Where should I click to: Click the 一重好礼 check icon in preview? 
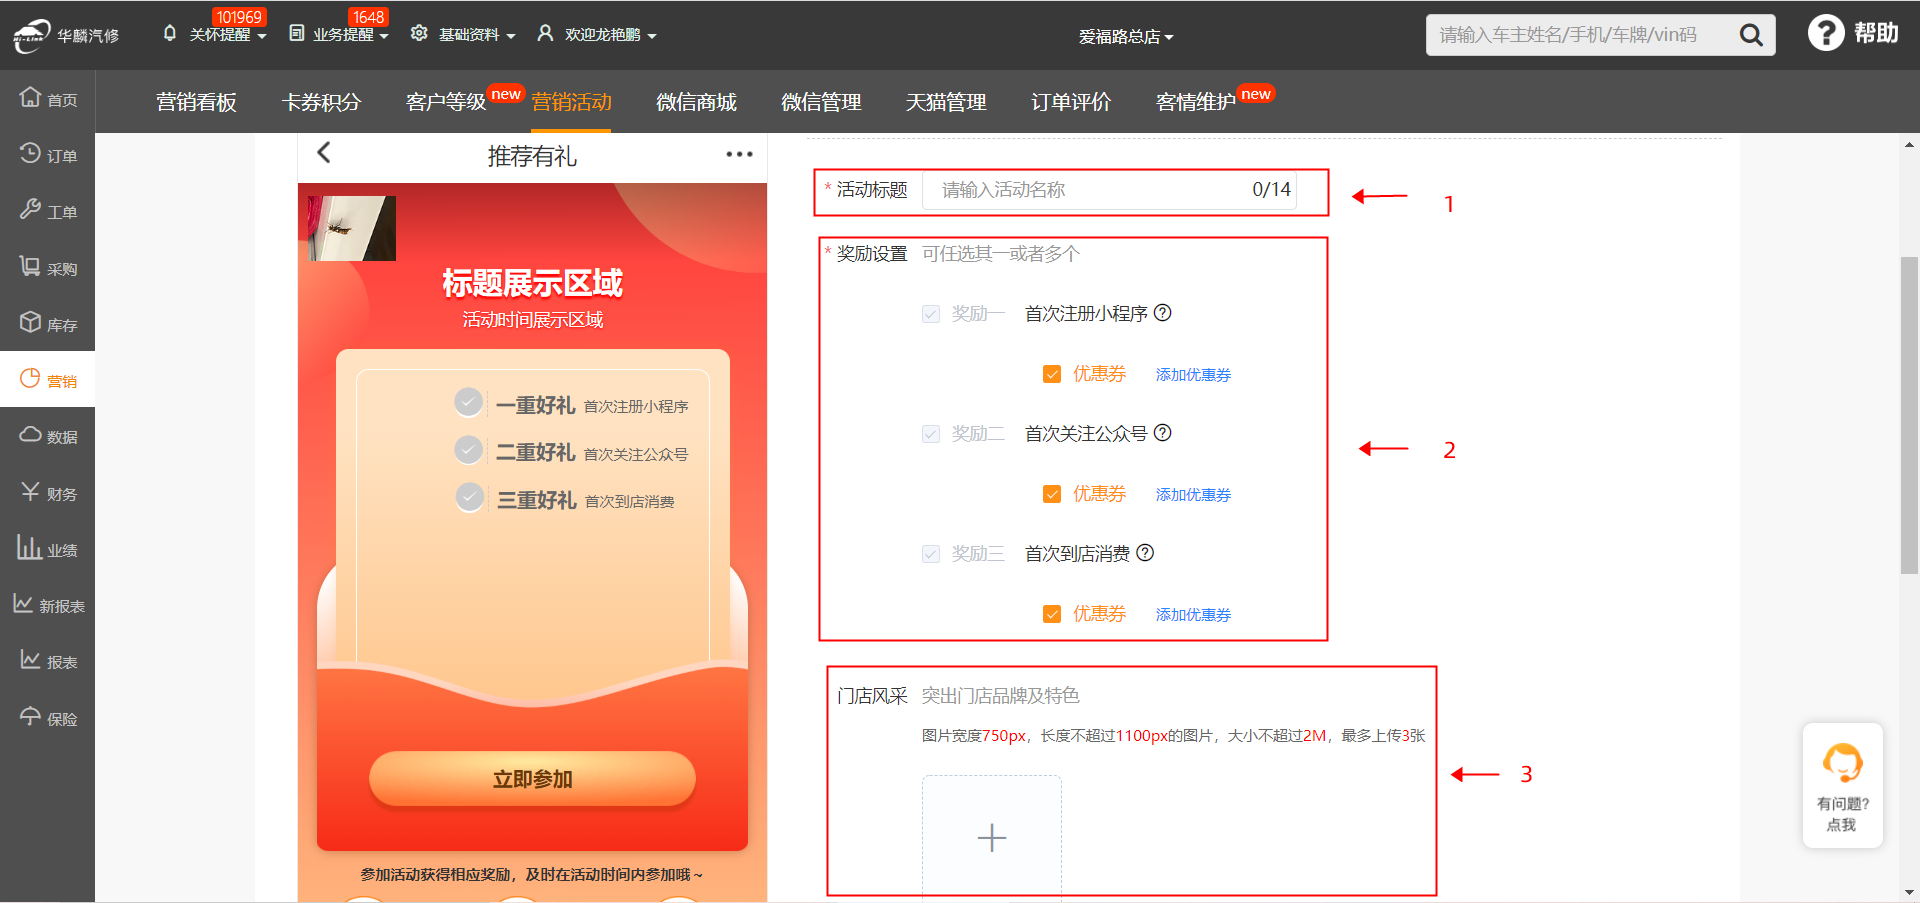pyautogui.click(x=468, y=402)
